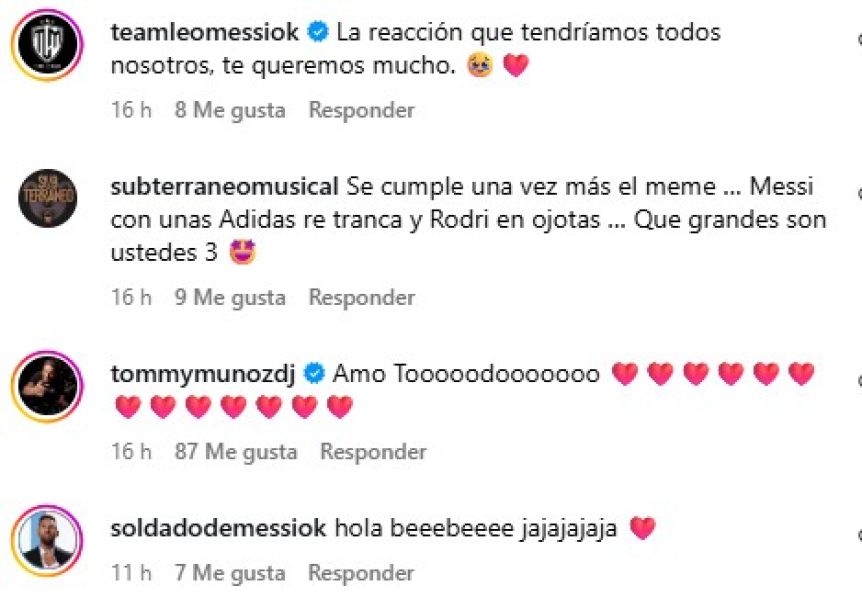Screen dimensions: 862x597
Task: Open teamleomessiok profile picture
Action: point(47,45)
